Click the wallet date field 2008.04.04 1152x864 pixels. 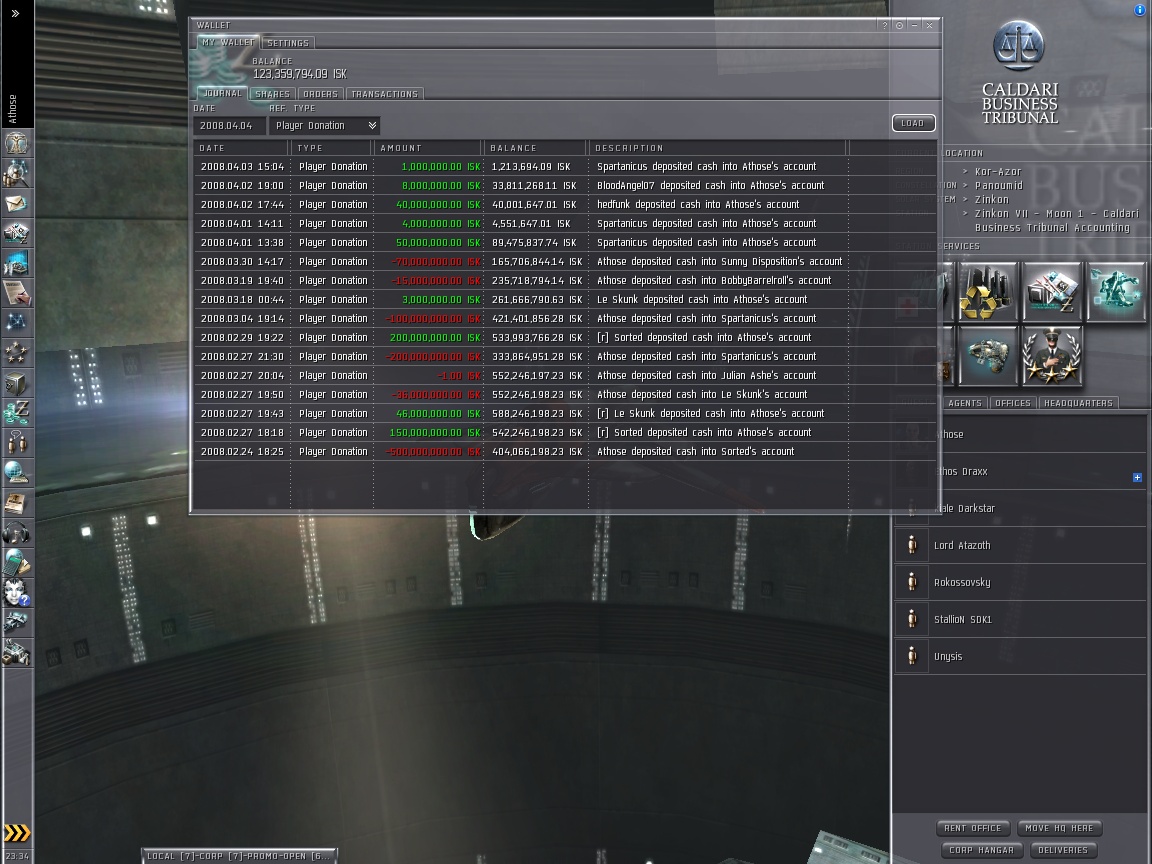pos(228,126)
